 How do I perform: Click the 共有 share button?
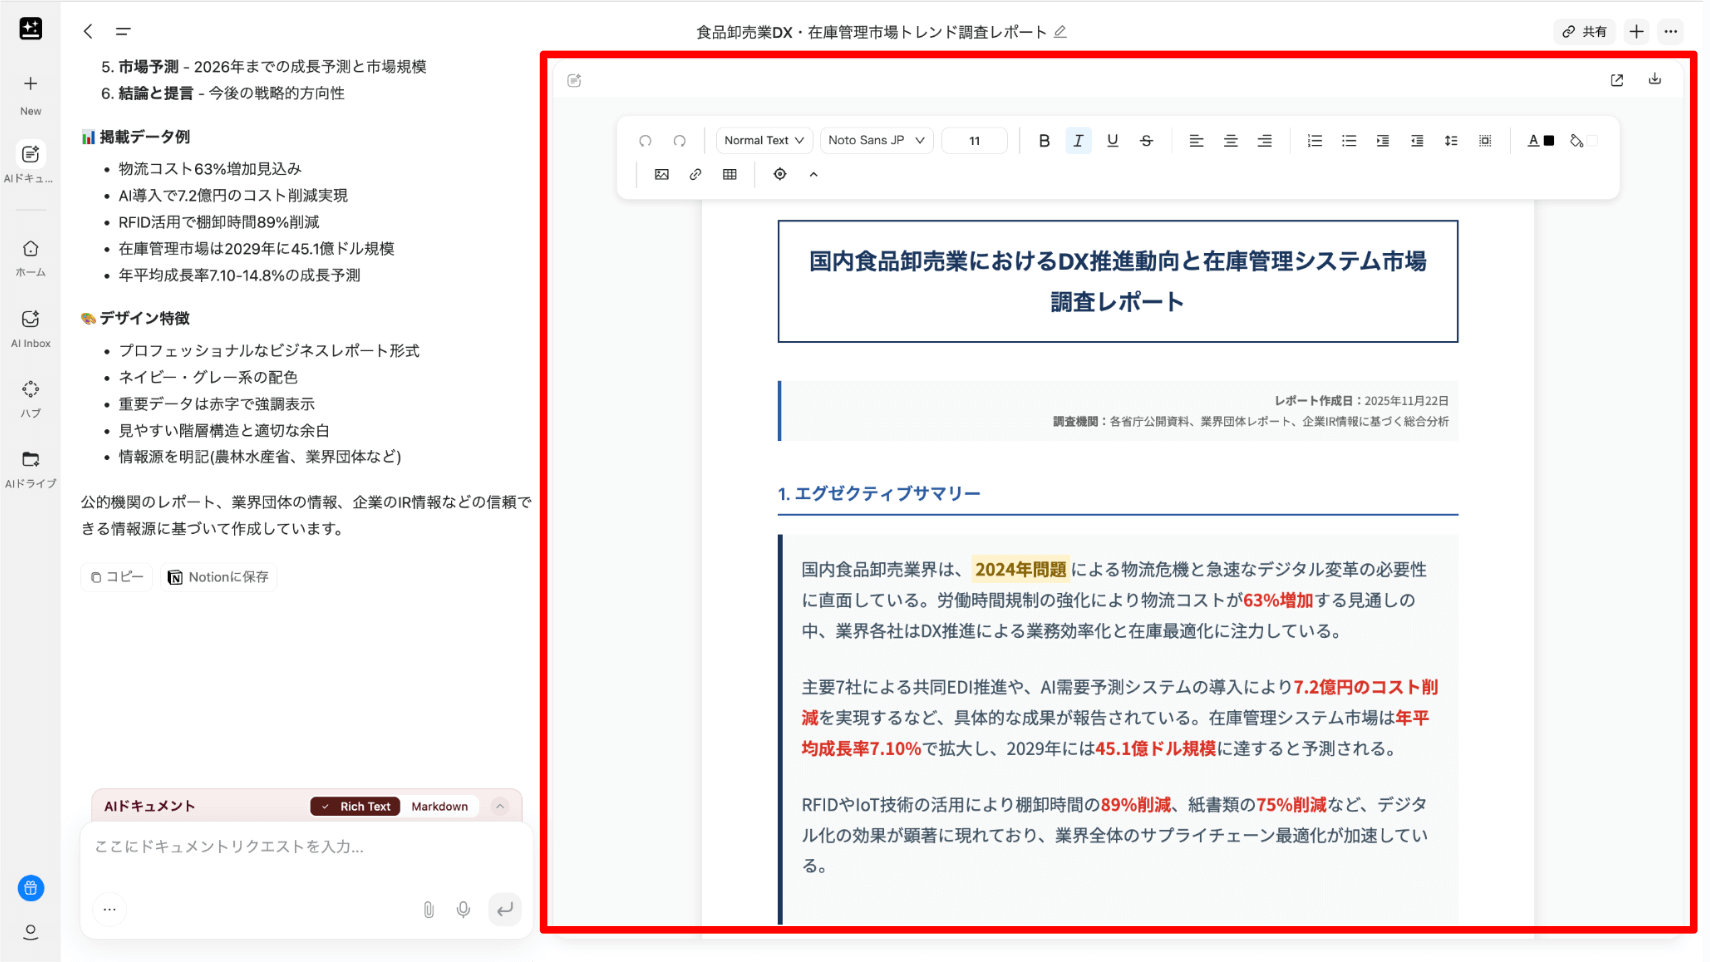(1585, 32)
